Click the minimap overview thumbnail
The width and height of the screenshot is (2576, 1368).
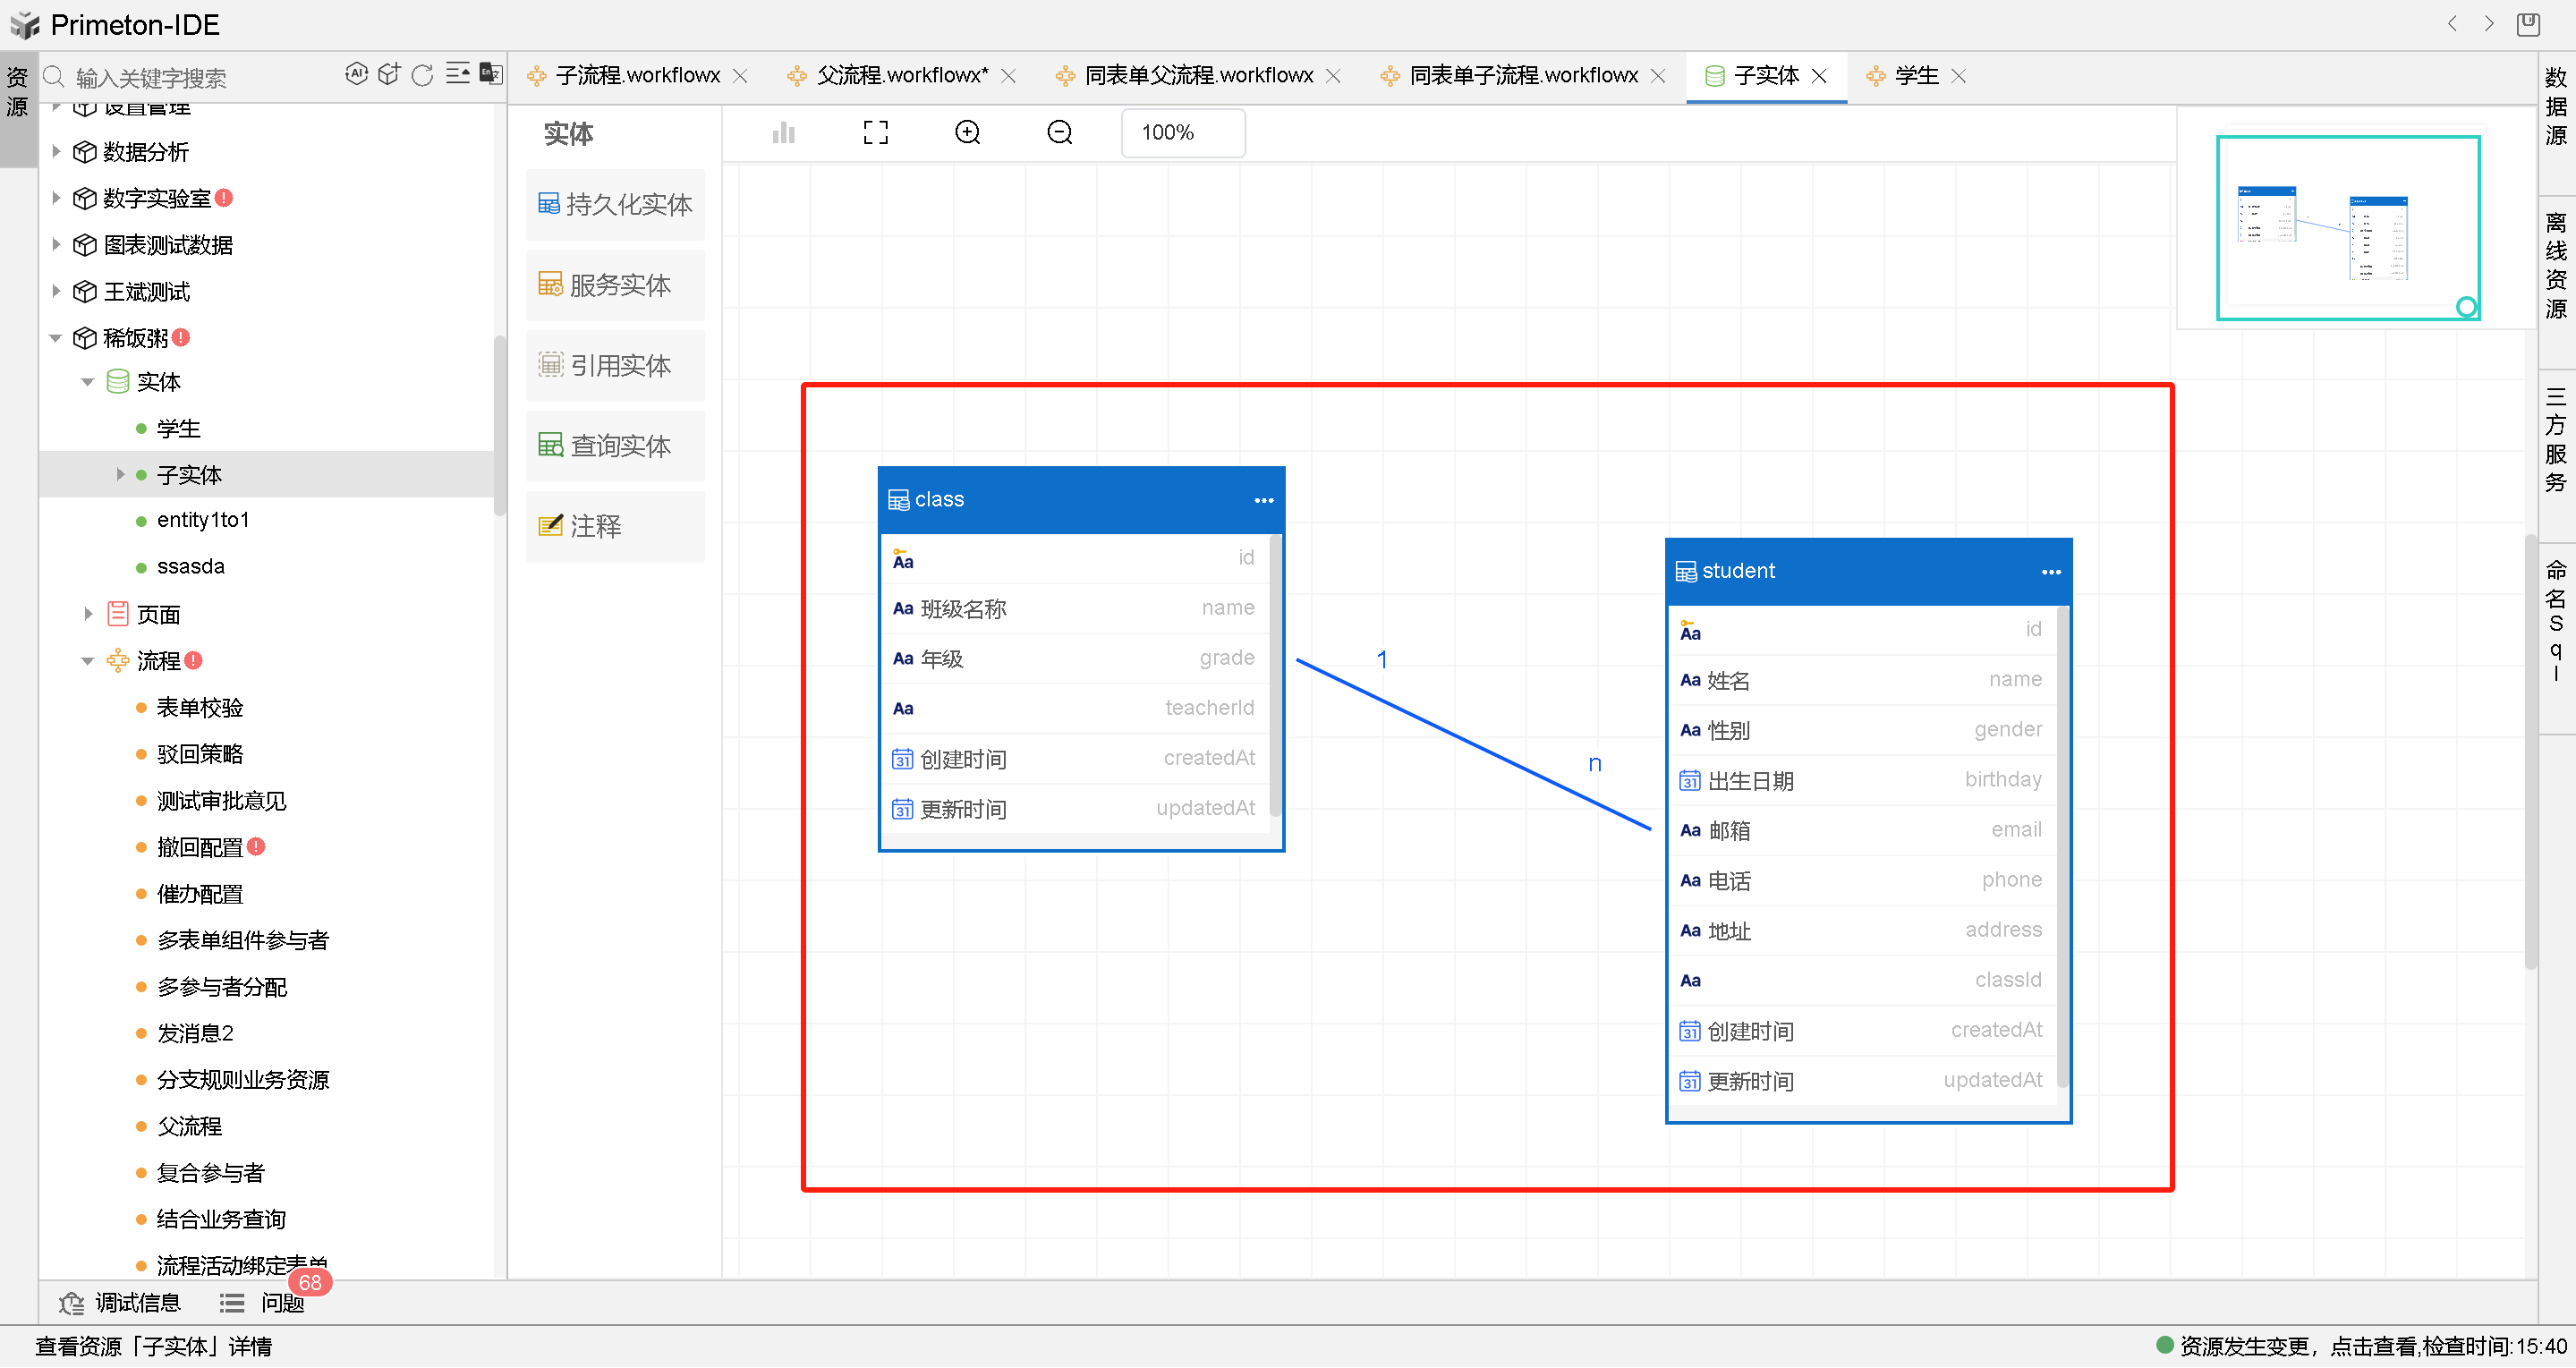tap(2347, 228)
